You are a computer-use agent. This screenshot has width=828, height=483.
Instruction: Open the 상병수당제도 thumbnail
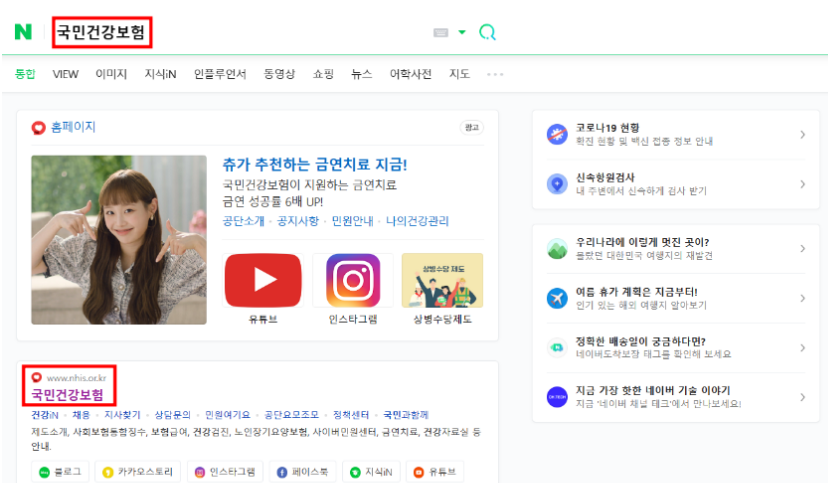pos(443,280)
